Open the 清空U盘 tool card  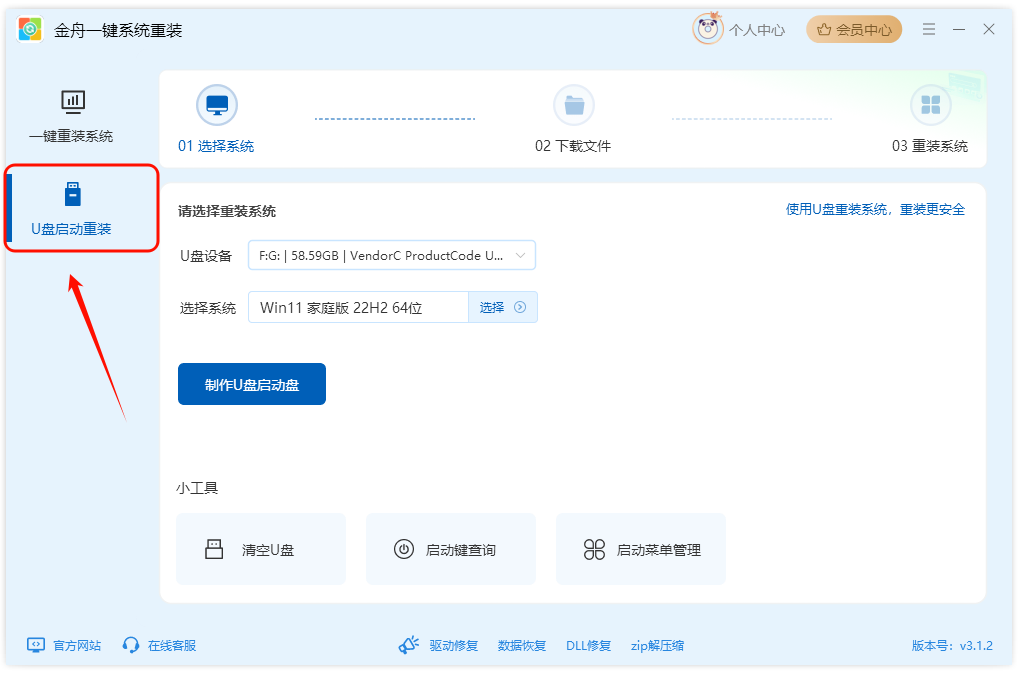[x=261, y=549]
